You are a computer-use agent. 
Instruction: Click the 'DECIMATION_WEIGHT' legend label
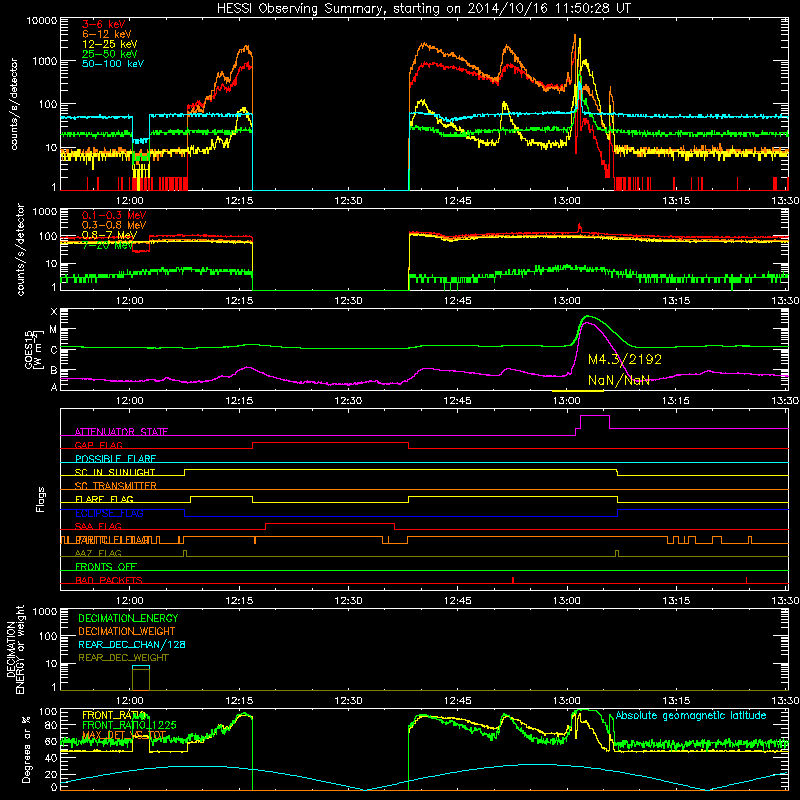[x=127, y=631]
